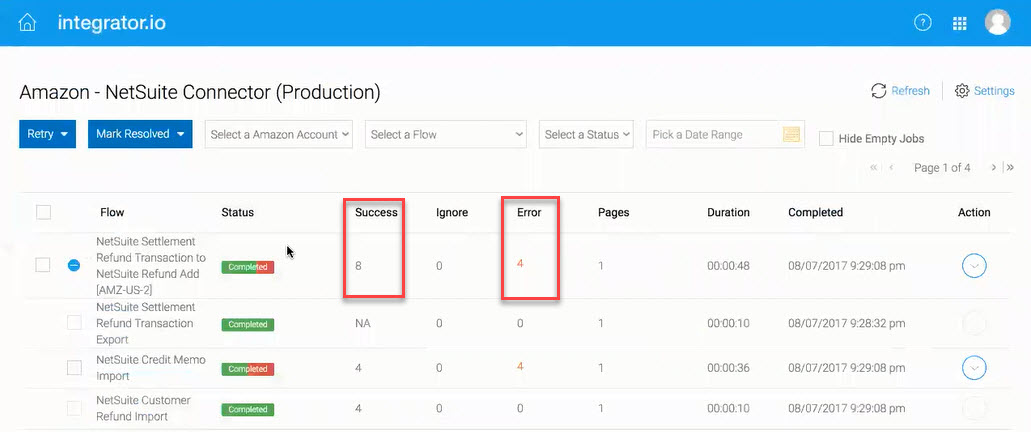Click the Completed column header

tap(815, 212)
